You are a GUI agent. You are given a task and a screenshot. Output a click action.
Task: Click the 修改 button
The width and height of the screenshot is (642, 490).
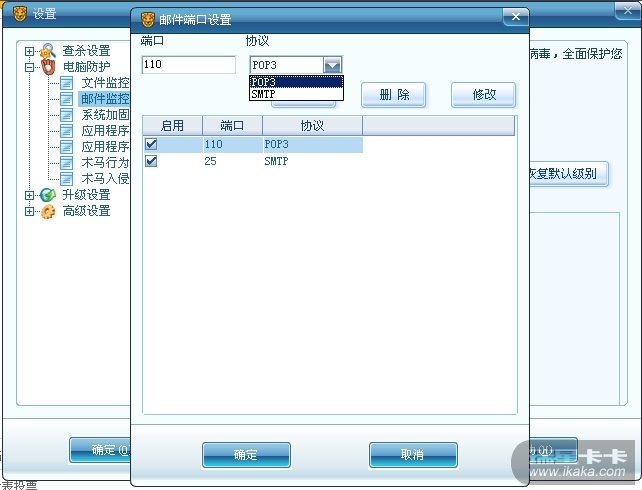point(484,95)
